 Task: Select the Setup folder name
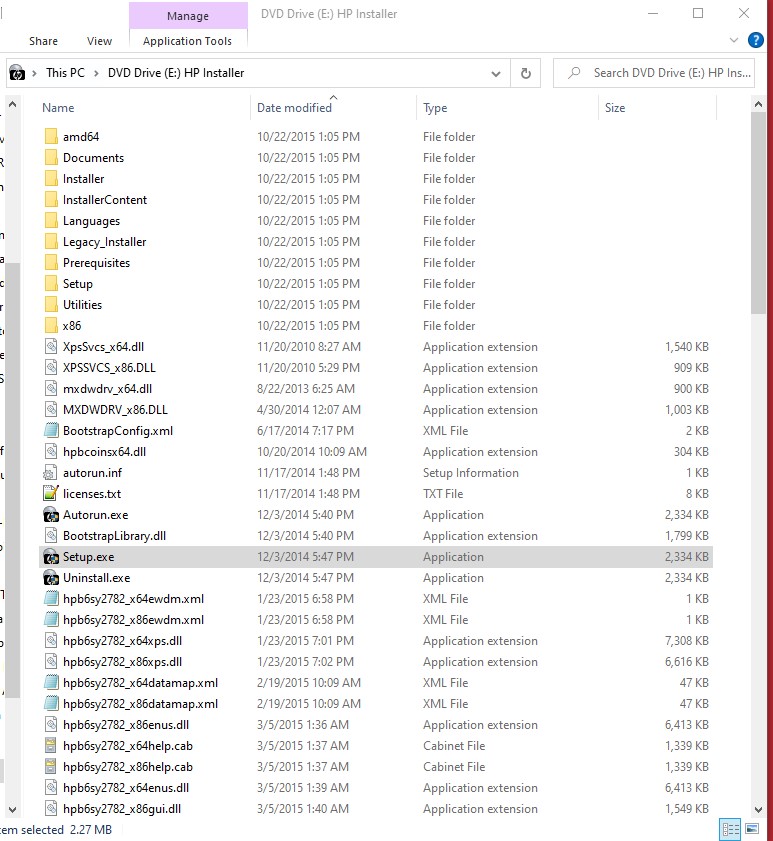pos(78,284)
